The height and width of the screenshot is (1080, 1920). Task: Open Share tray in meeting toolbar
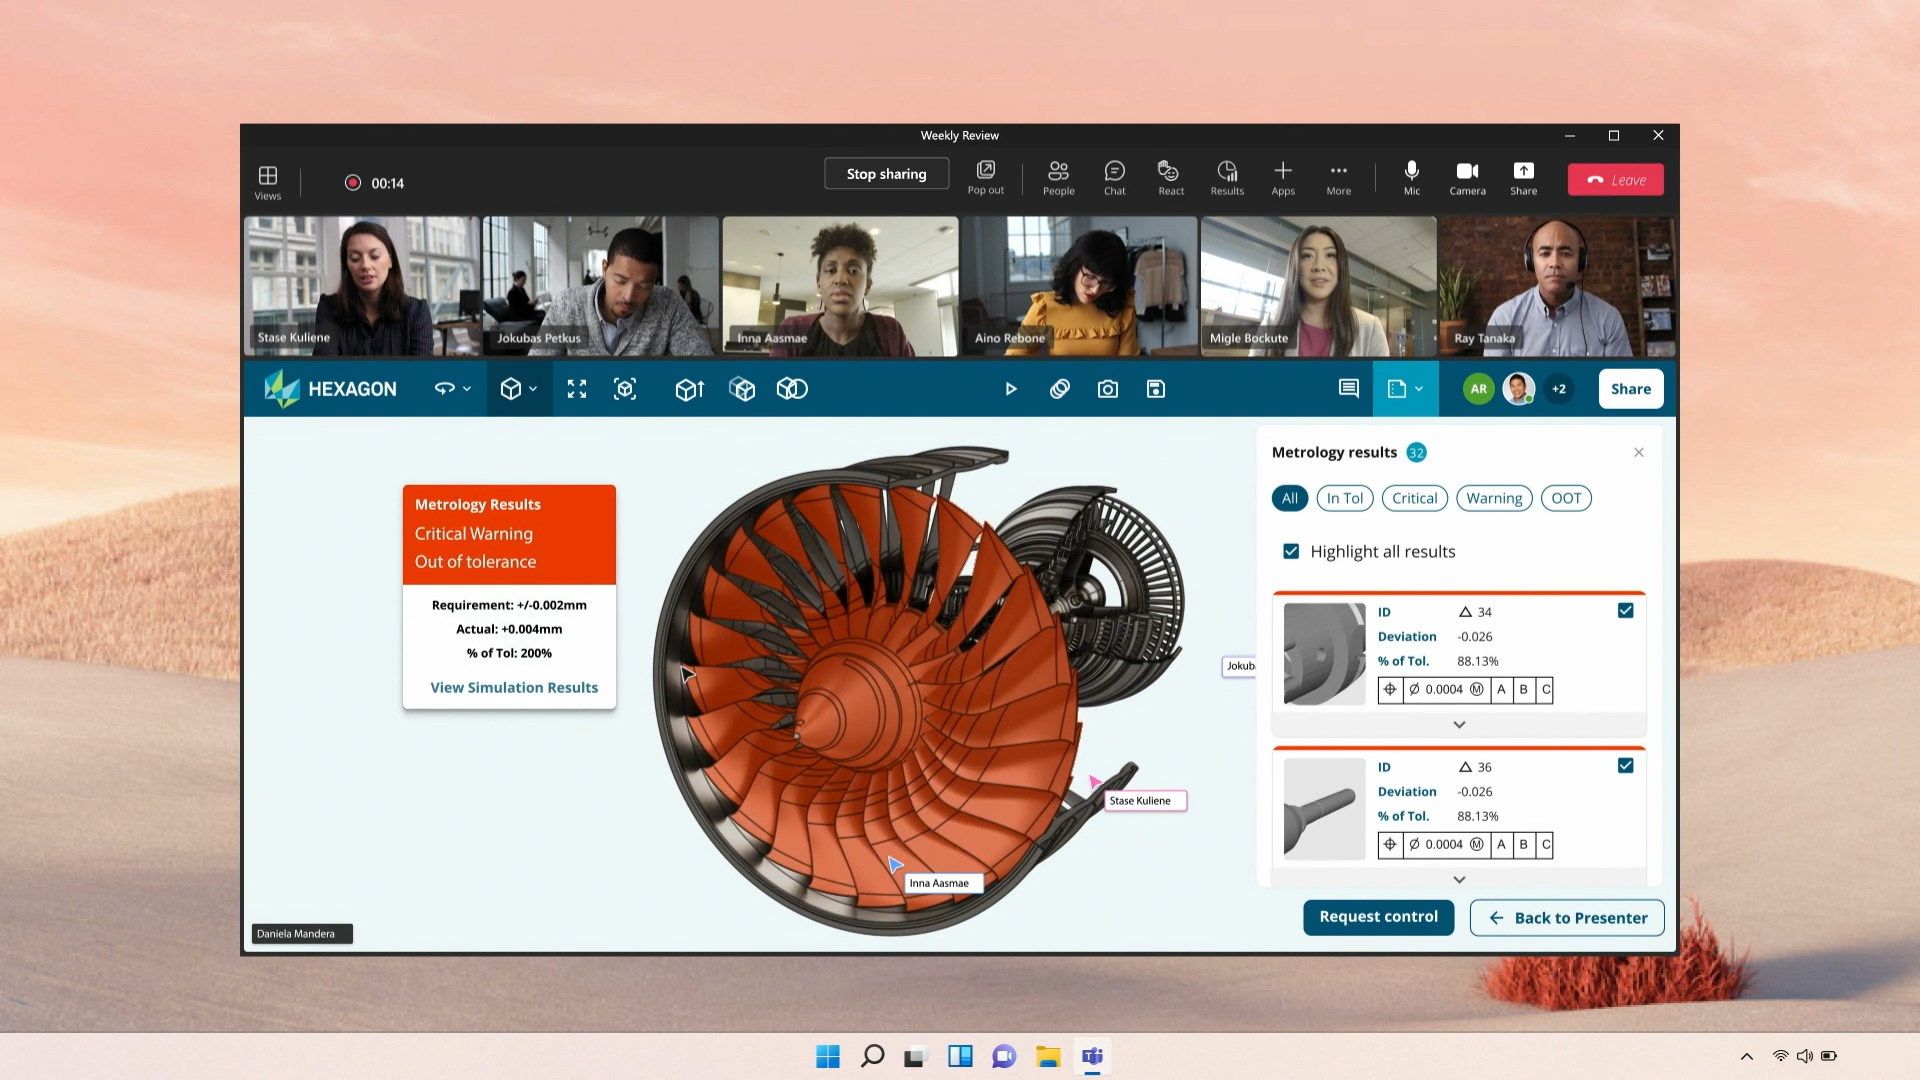tap(1523, 178)
